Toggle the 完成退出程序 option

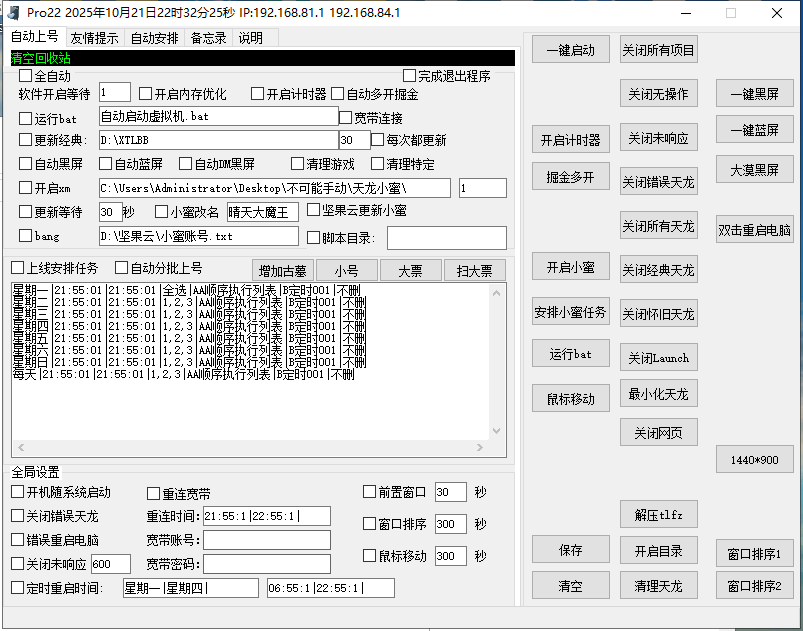[408, 75]
